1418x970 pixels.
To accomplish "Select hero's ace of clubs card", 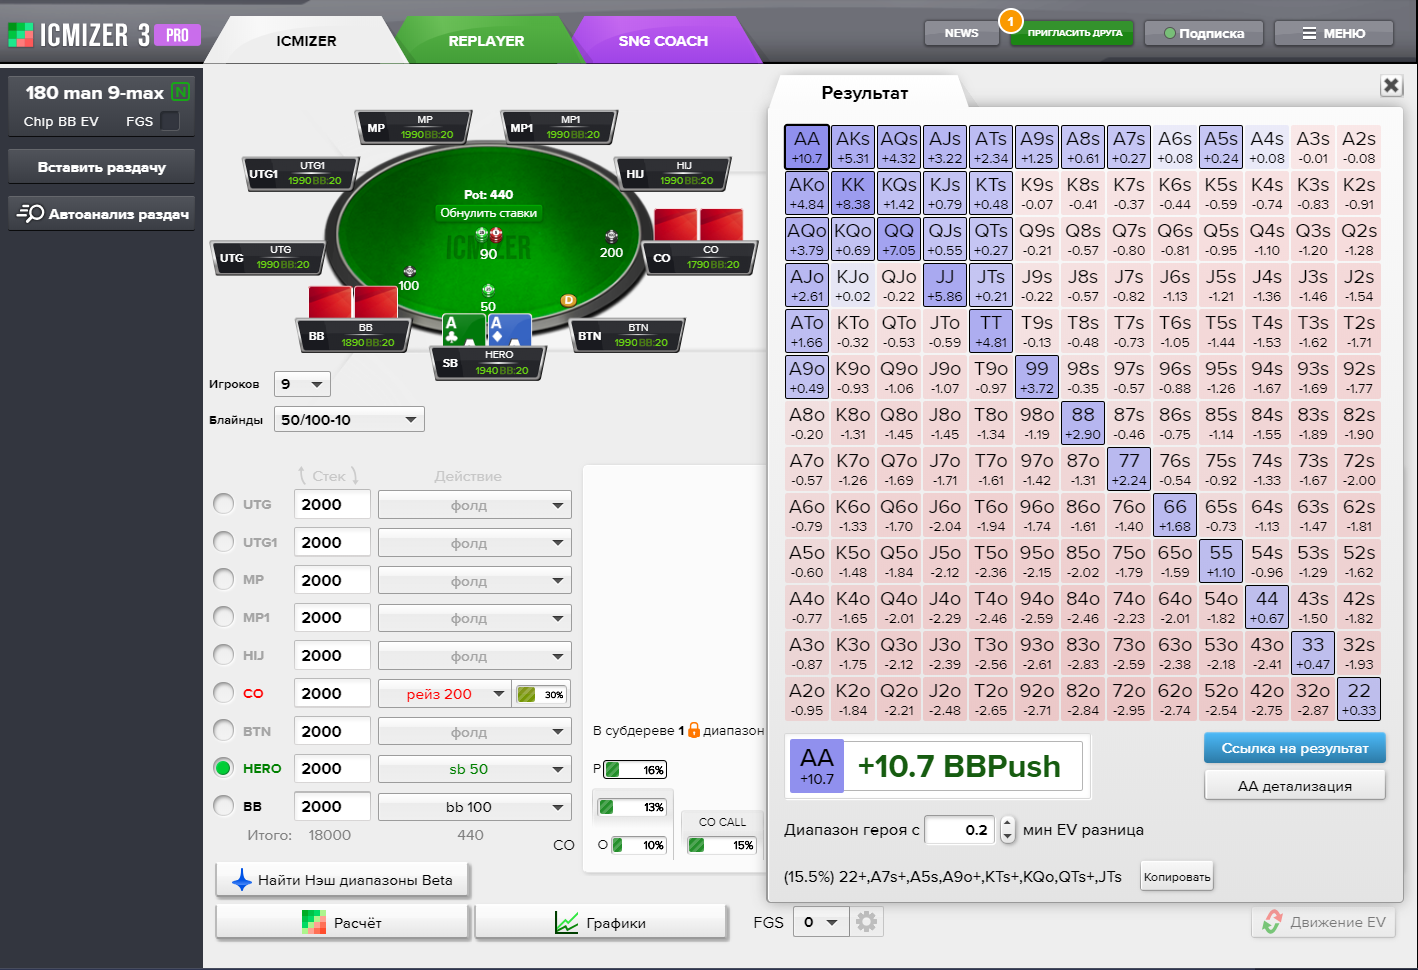I will (464, 331).
